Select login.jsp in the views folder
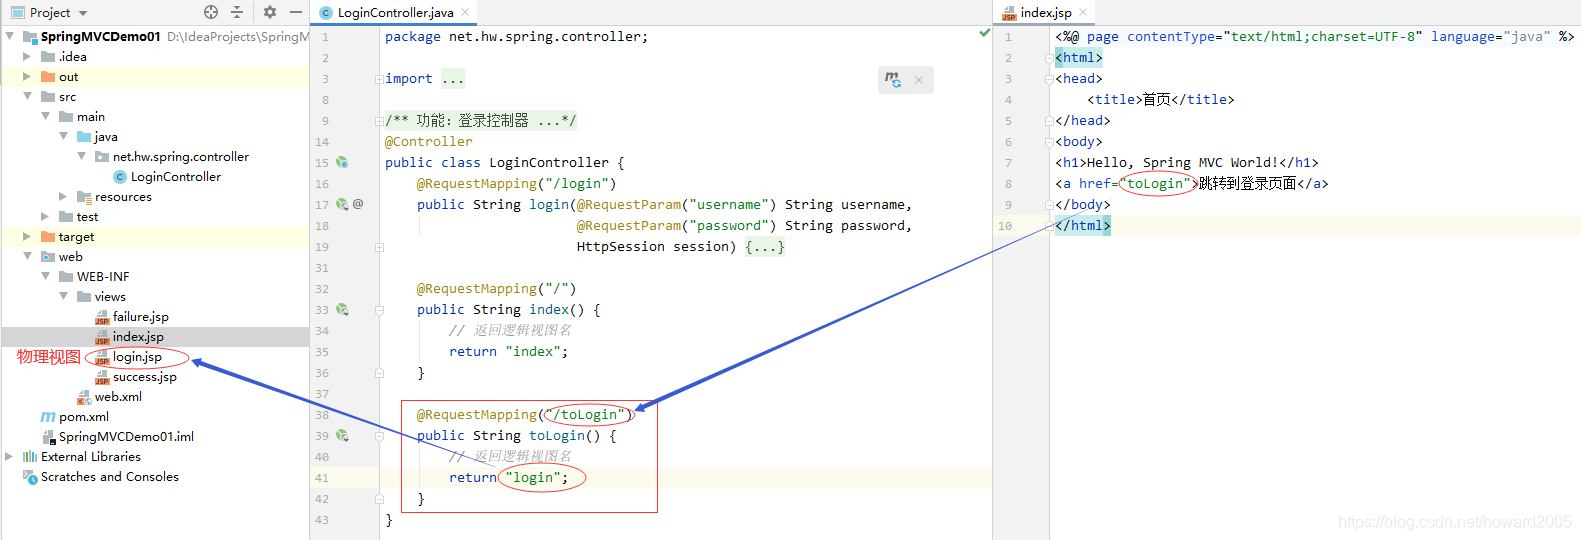Screen dimensions: 1581x540 [x=137, y=357]
